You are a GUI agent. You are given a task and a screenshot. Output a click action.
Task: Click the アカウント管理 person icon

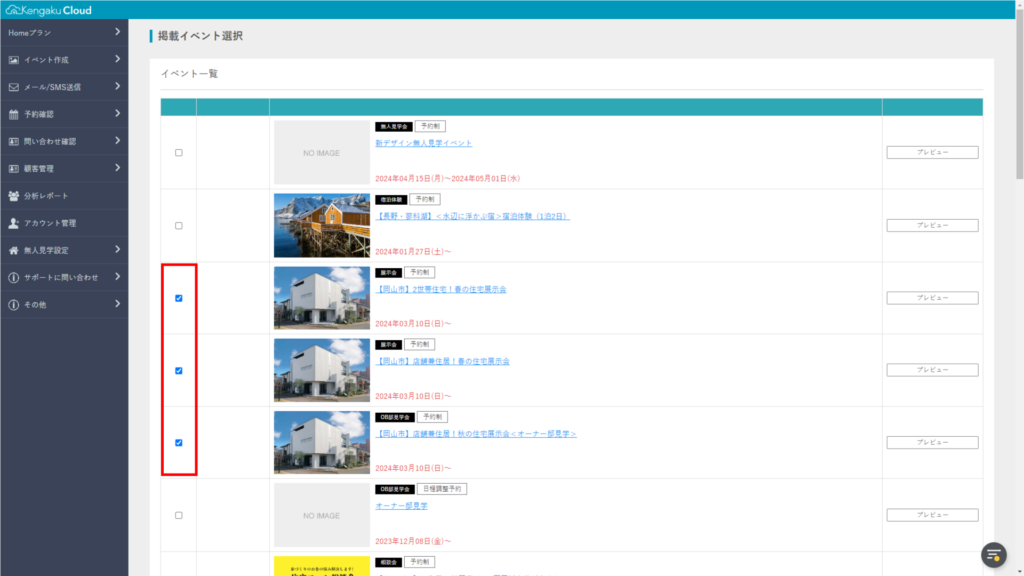click(x=14, y=223)
